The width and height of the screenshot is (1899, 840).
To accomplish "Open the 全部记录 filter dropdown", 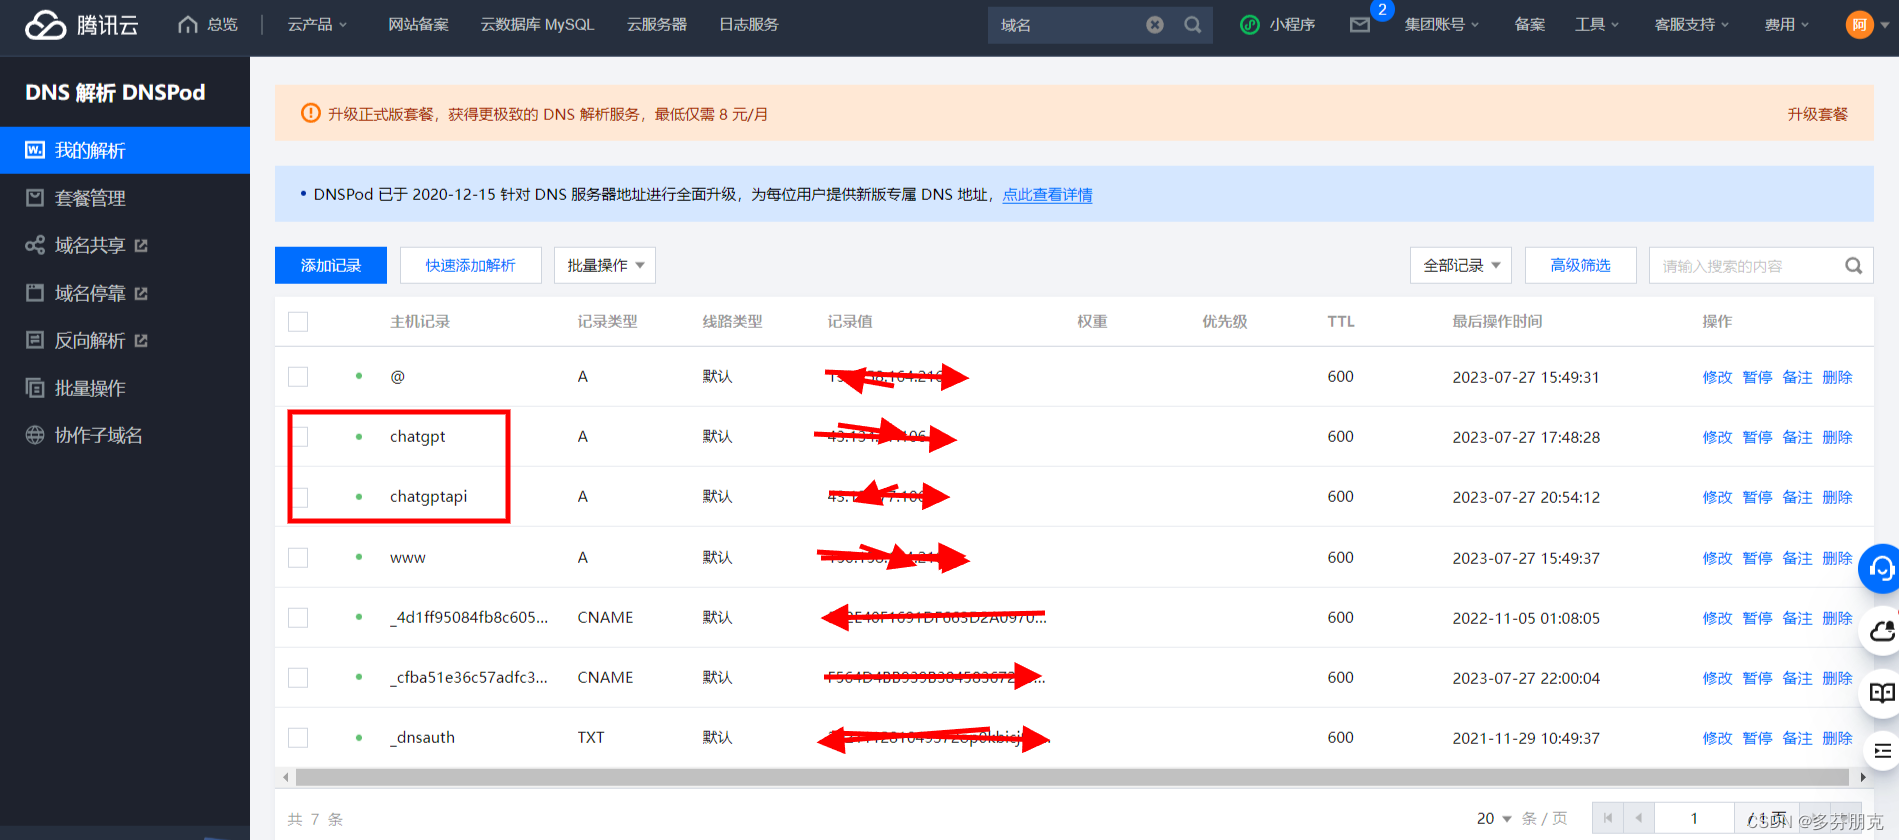I will [x=1461, y=265].
